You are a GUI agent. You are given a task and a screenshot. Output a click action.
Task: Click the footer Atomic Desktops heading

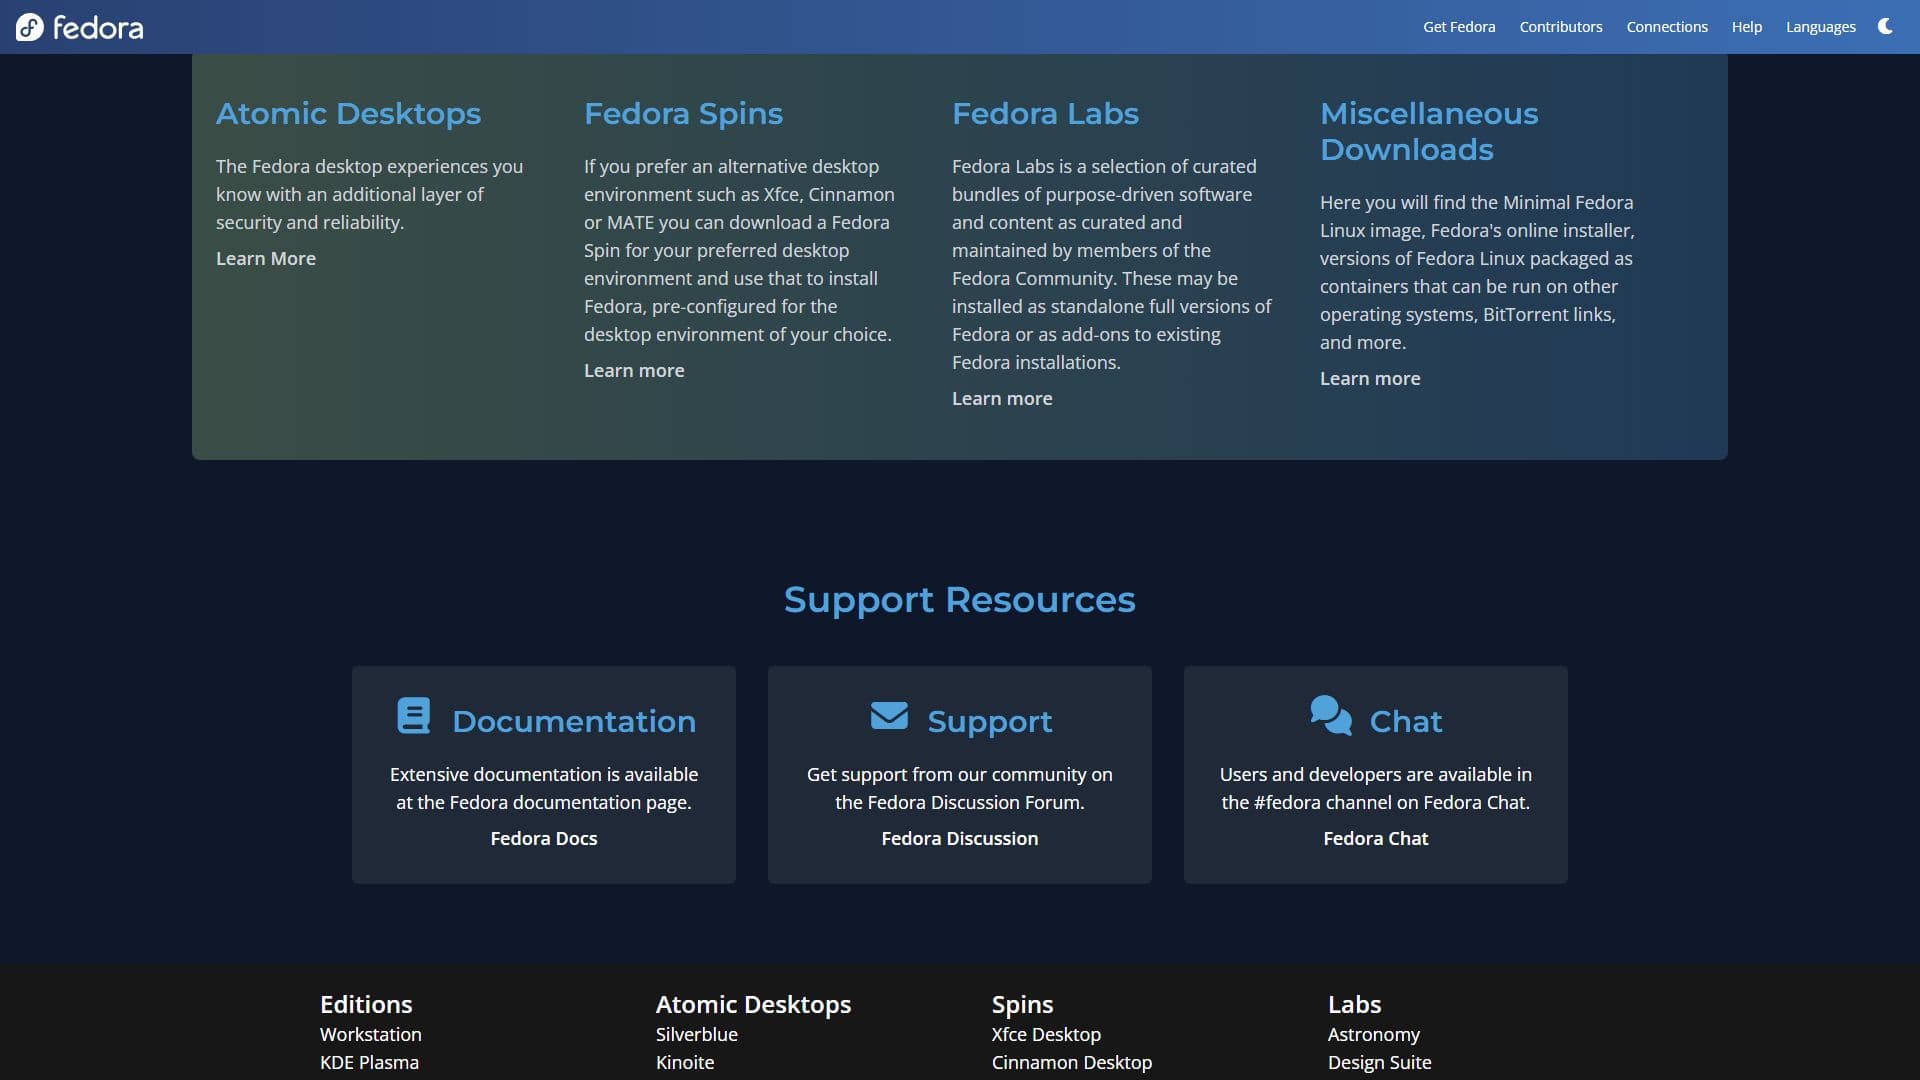pos(753,1004)
